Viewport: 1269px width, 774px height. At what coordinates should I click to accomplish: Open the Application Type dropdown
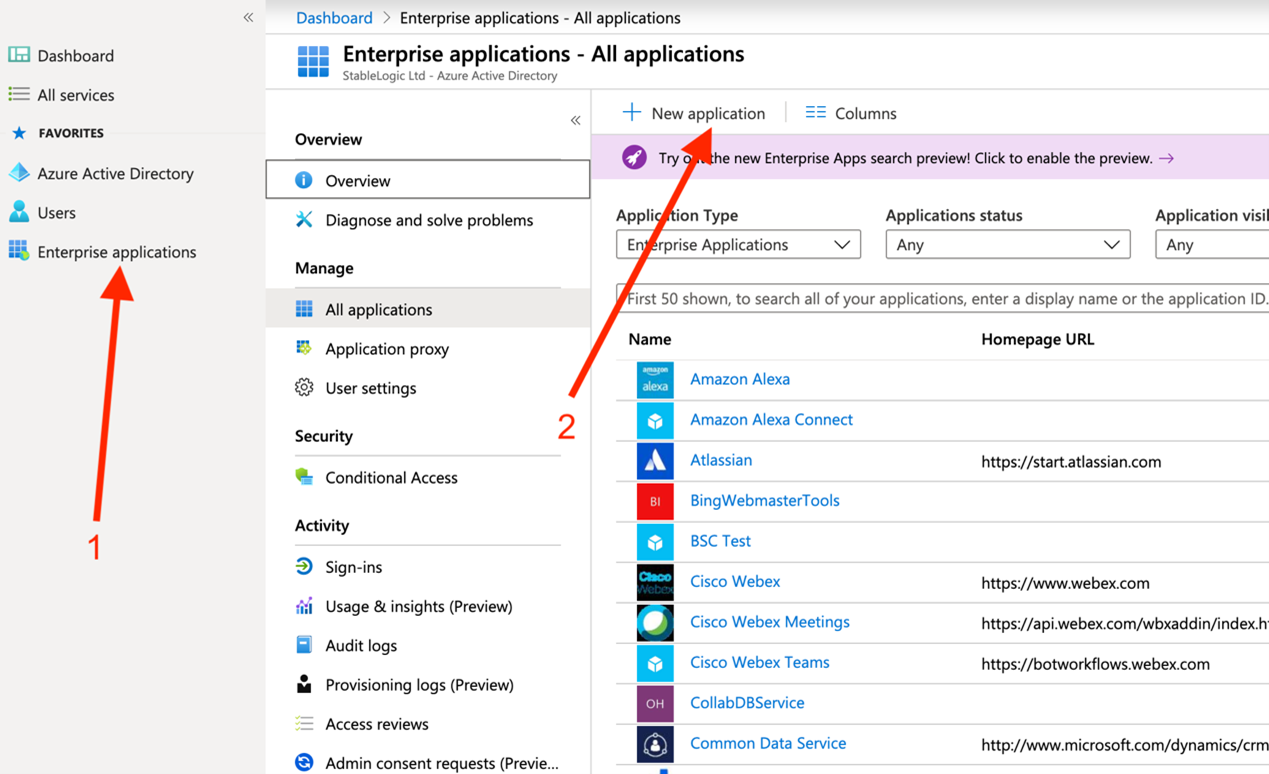(x=738, y=244)
